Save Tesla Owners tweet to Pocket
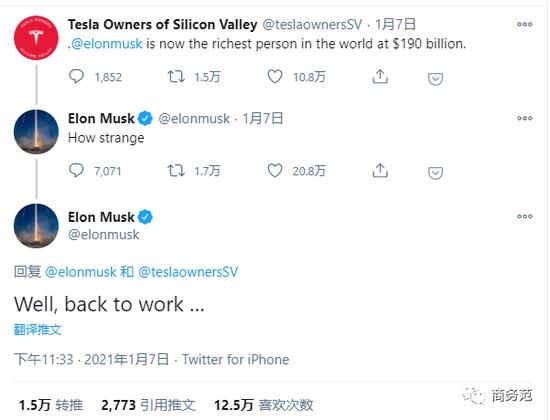 point(435,79)
